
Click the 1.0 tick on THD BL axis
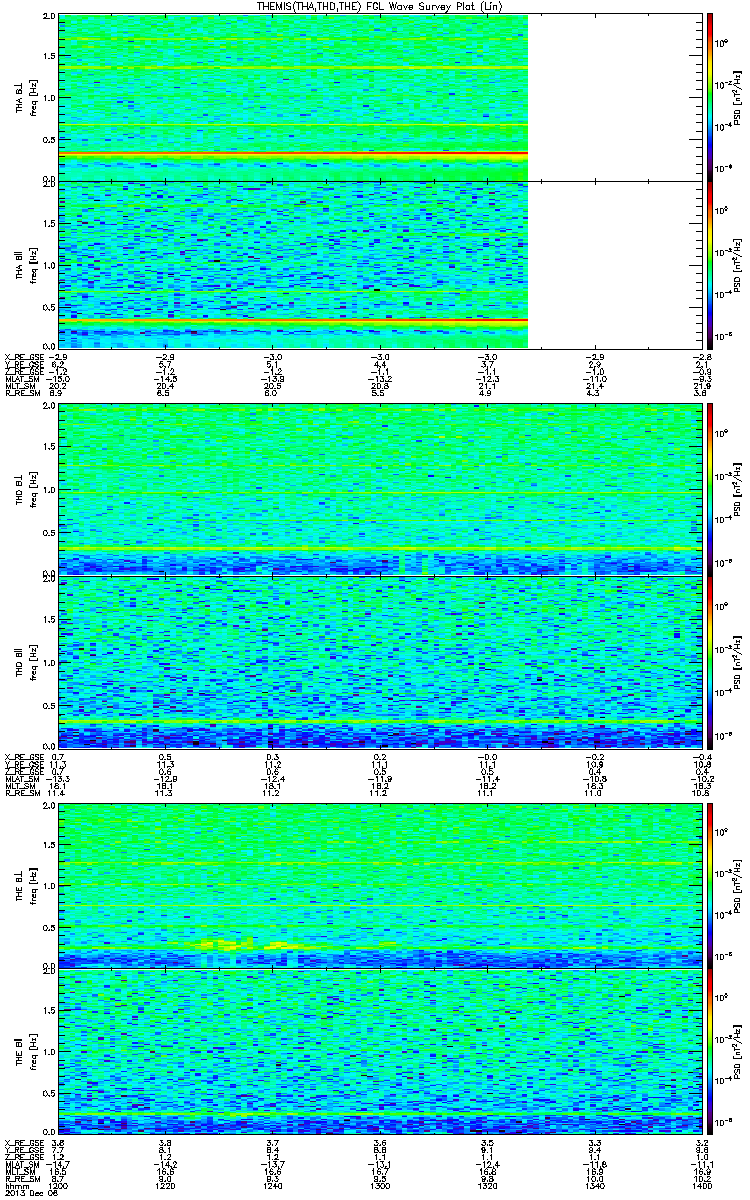(x=49, y=490)
